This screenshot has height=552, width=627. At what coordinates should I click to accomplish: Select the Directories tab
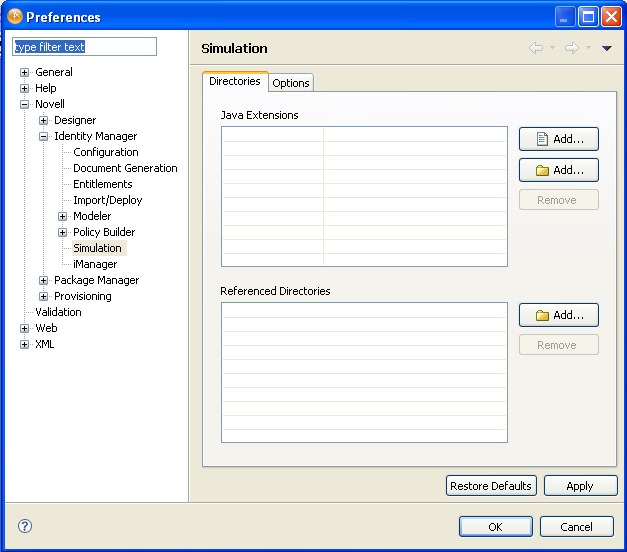pos(235,81)
